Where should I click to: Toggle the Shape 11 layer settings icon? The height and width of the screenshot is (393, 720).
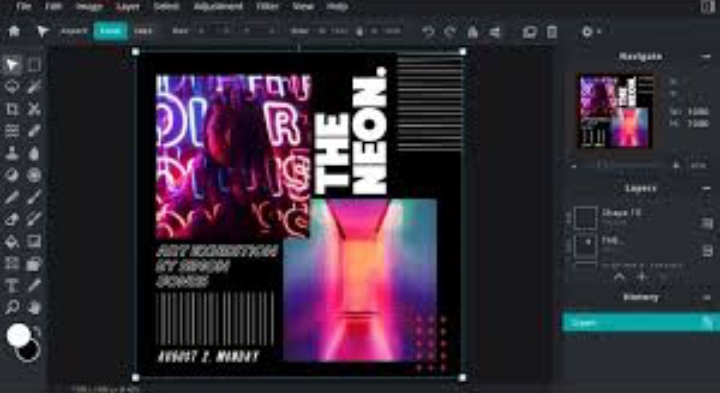[x=707, y=223]
